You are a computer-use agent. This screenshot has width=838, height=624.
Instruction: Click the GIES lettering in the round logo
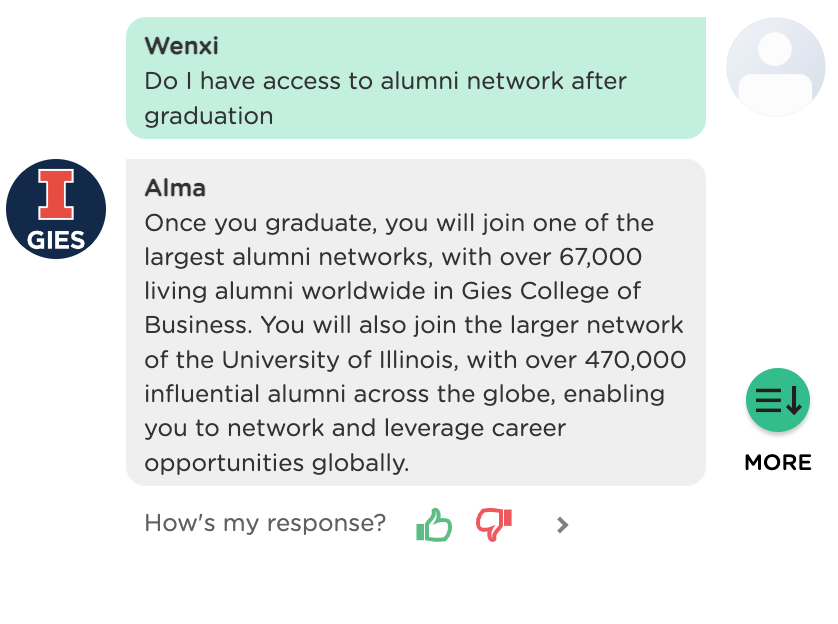point(56,240)
